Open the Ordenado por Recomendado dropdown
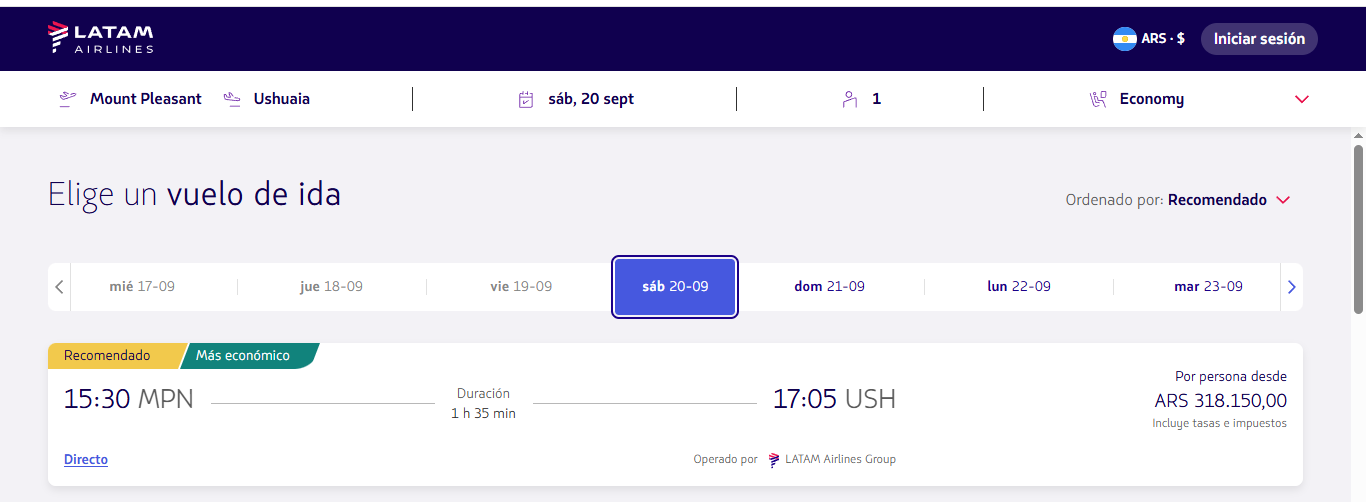Screen dimensions: 1366x502 (x=1178, y=200)
